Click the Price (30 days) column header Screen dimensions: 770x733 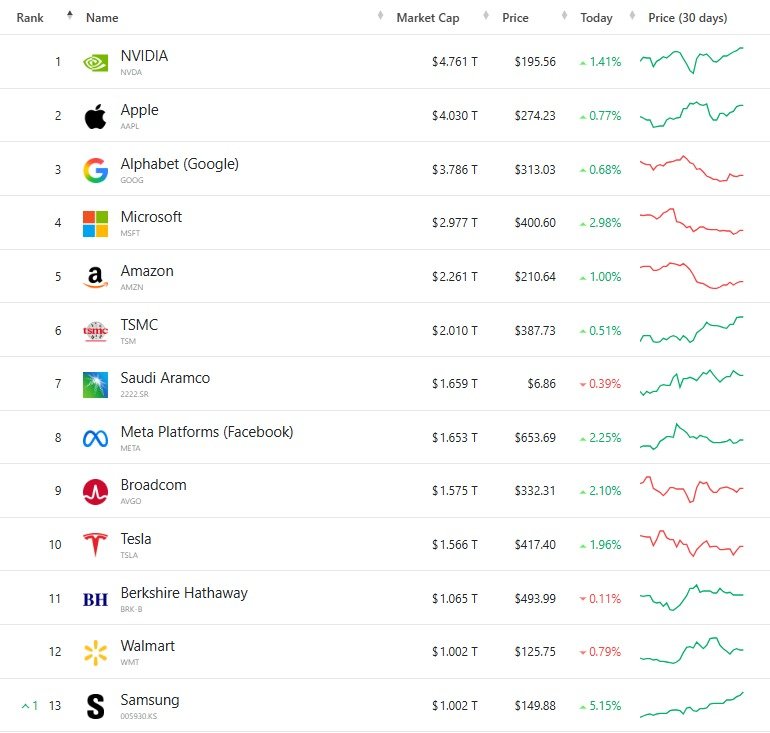pos(687,18)
